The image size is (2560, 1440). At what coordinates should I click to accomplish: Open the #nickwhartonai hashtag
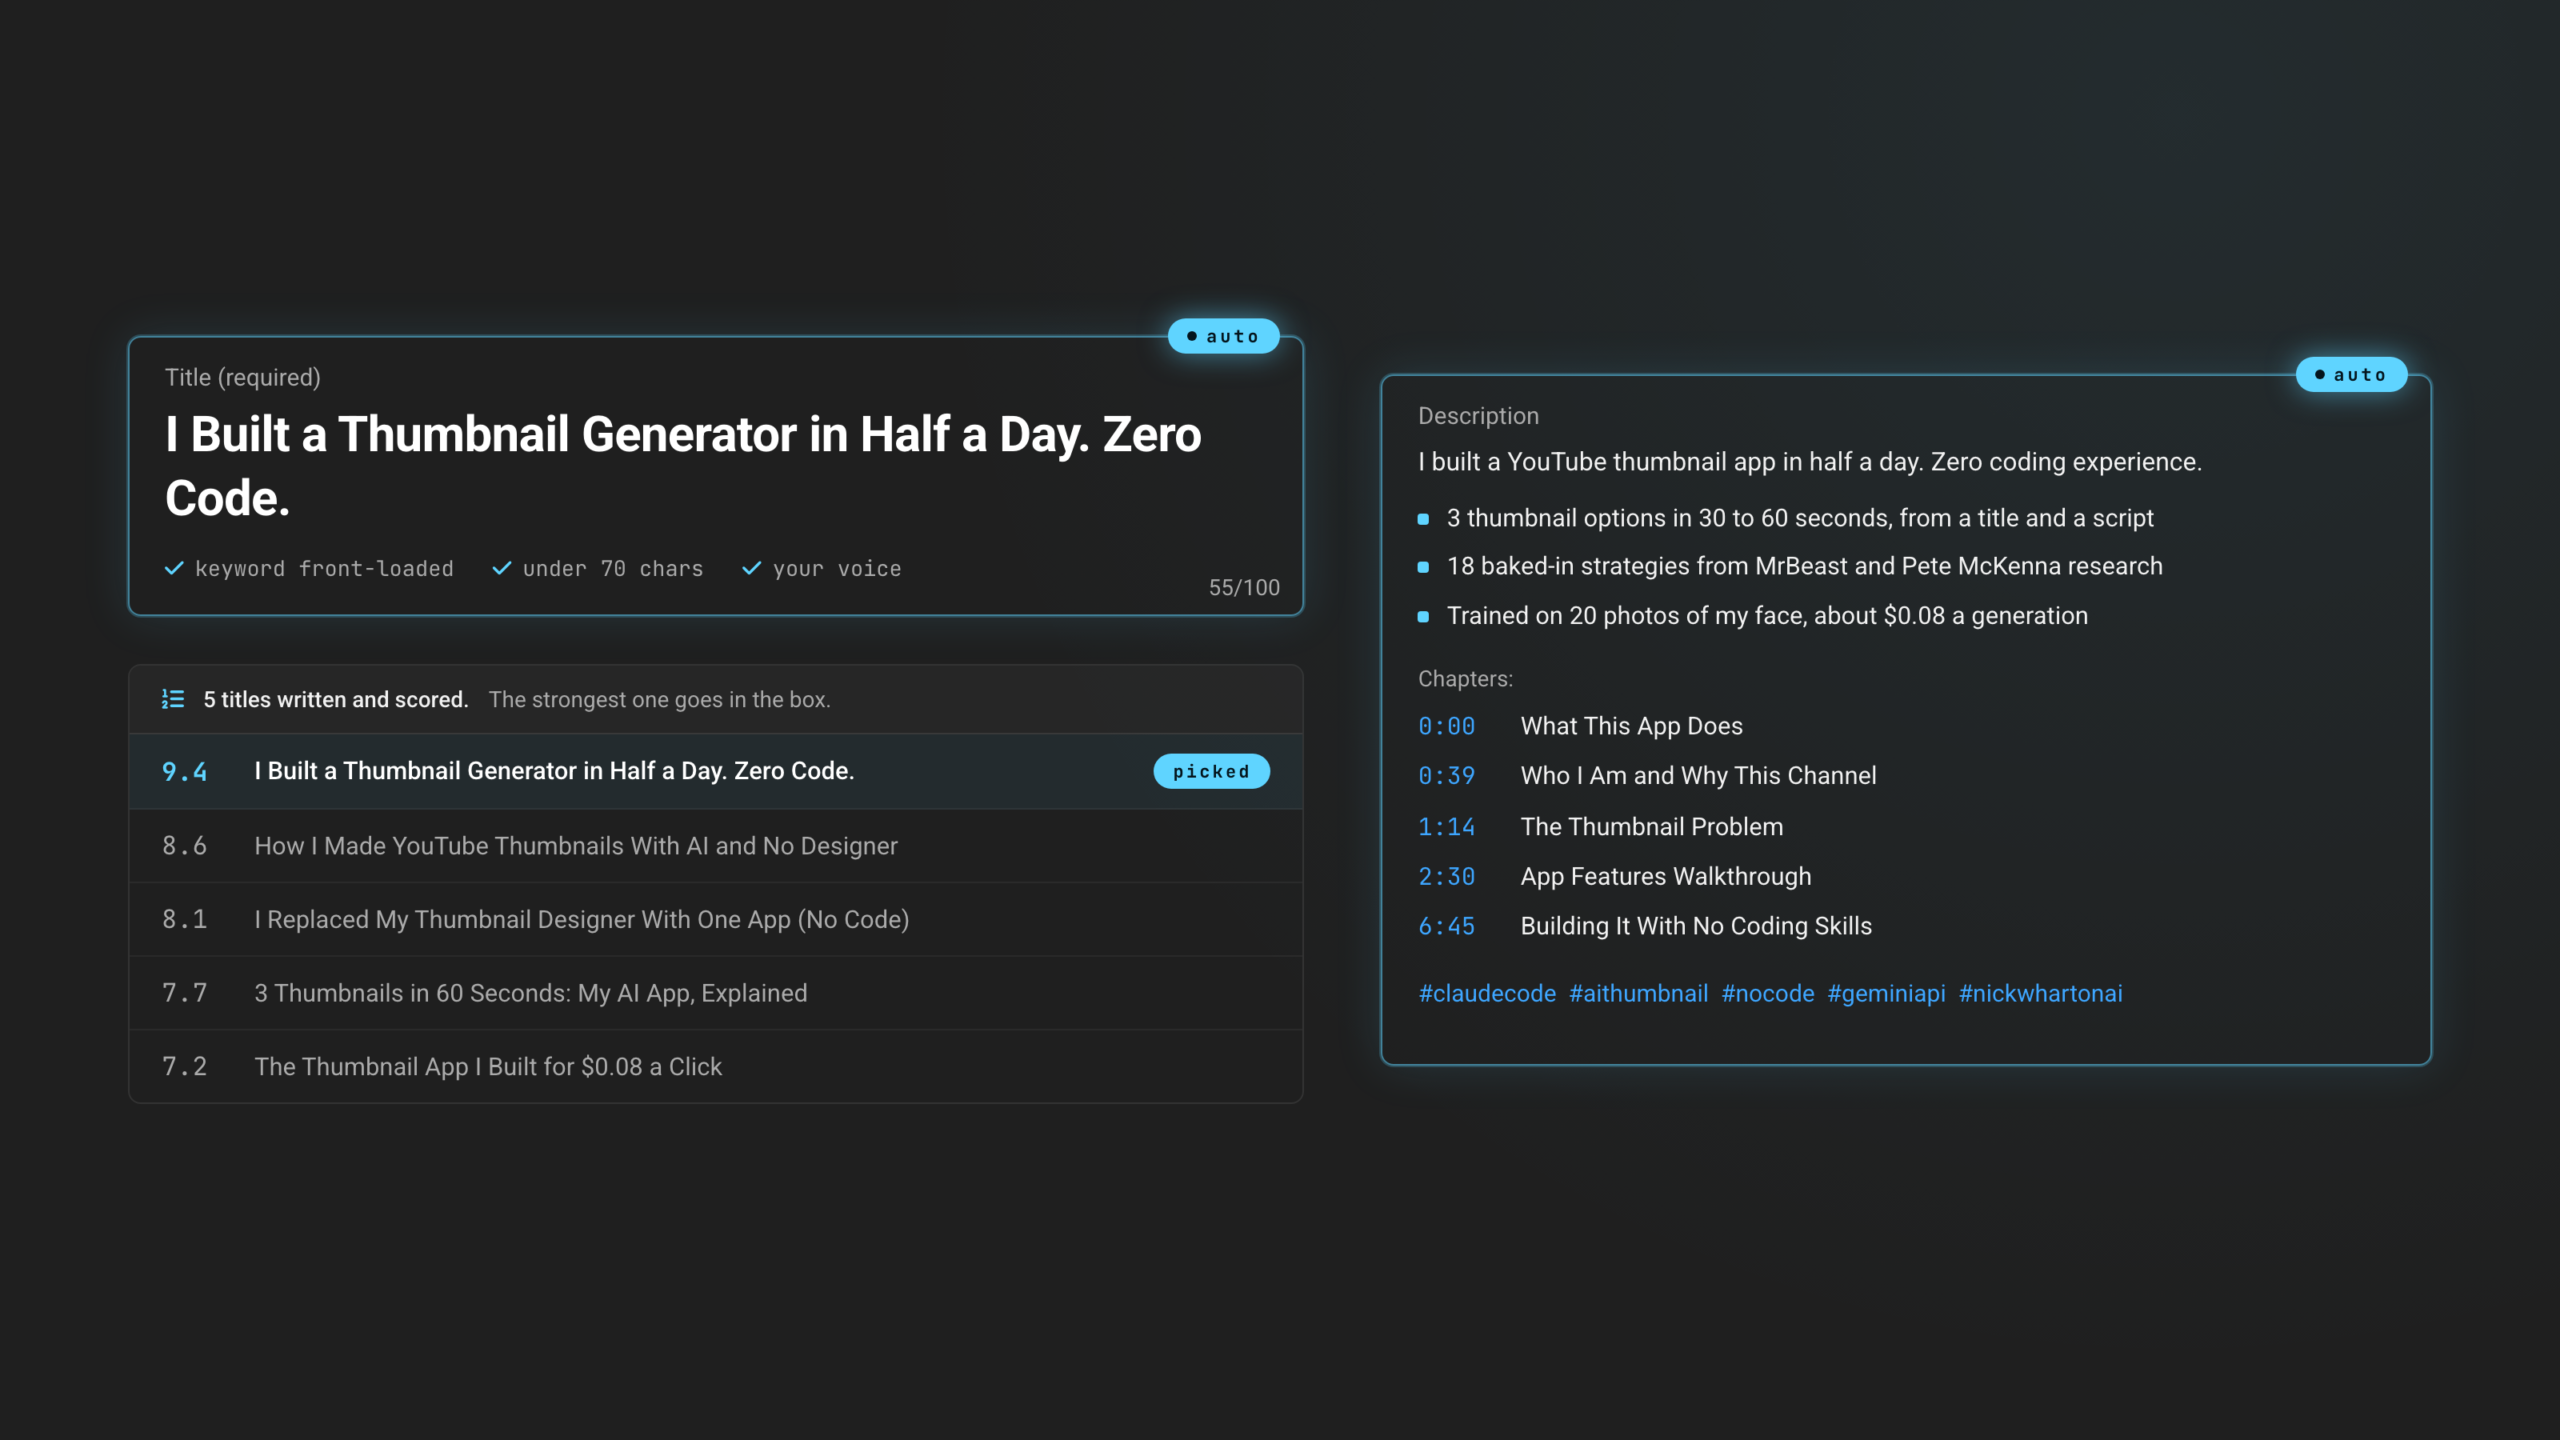[x=2040, y=993]
